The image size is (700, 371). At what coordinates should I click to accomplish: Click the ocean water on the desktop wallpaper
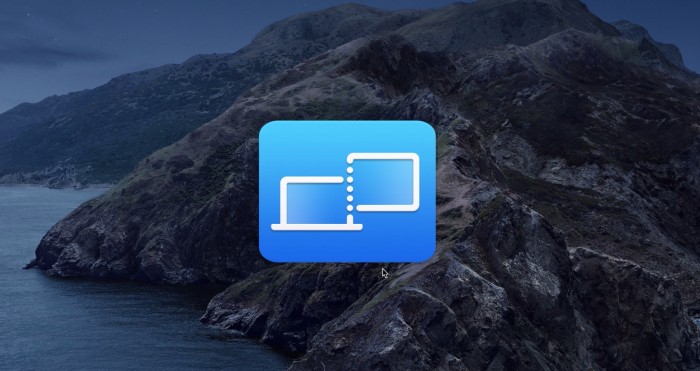pos(89,321)
